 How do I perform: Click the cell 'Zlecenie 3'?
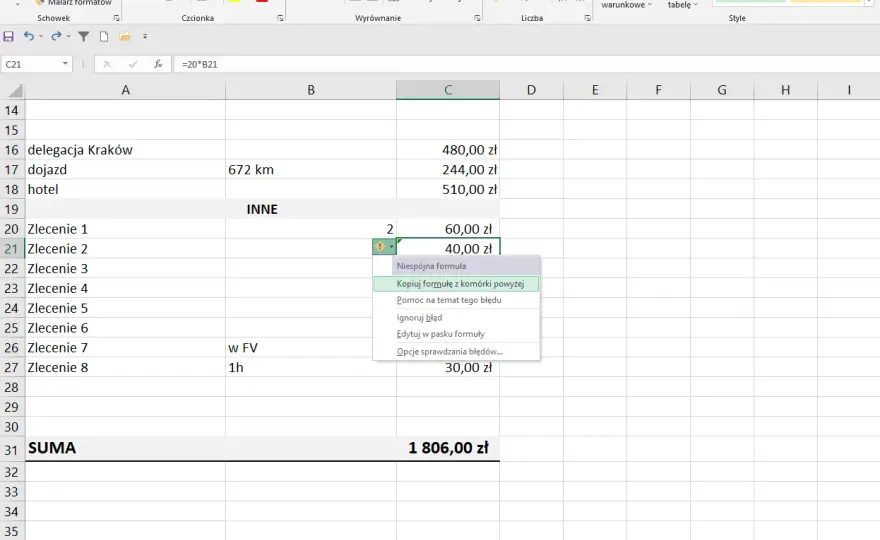(x=125, y=268)
